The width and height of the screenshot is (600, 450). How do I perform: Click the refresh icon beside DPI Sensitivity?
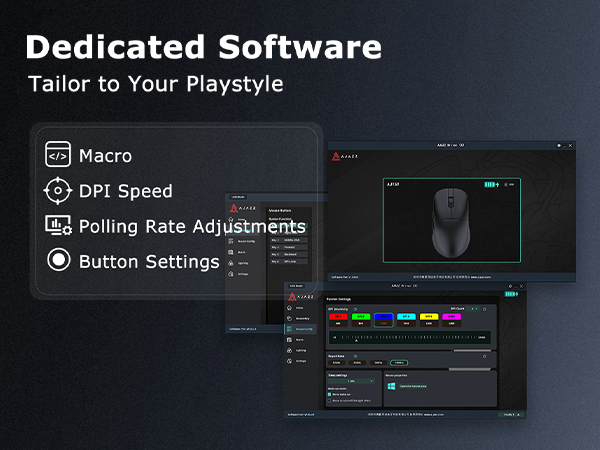click(355, 309)
